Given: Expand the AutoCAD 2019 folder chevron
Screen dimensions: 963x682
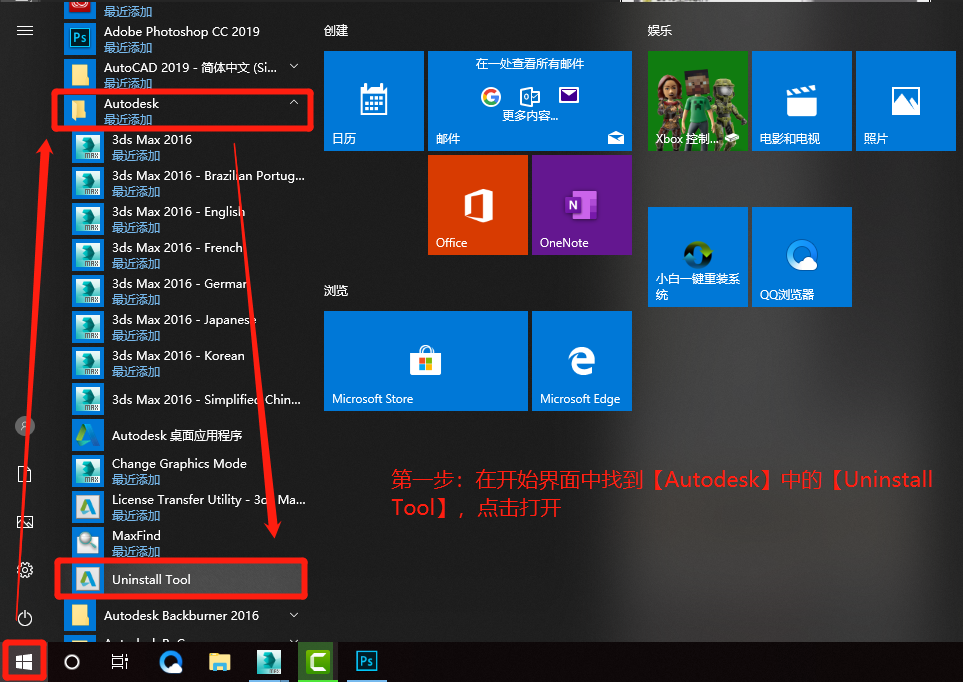Looking at the screenshot, I should point(294,66).
